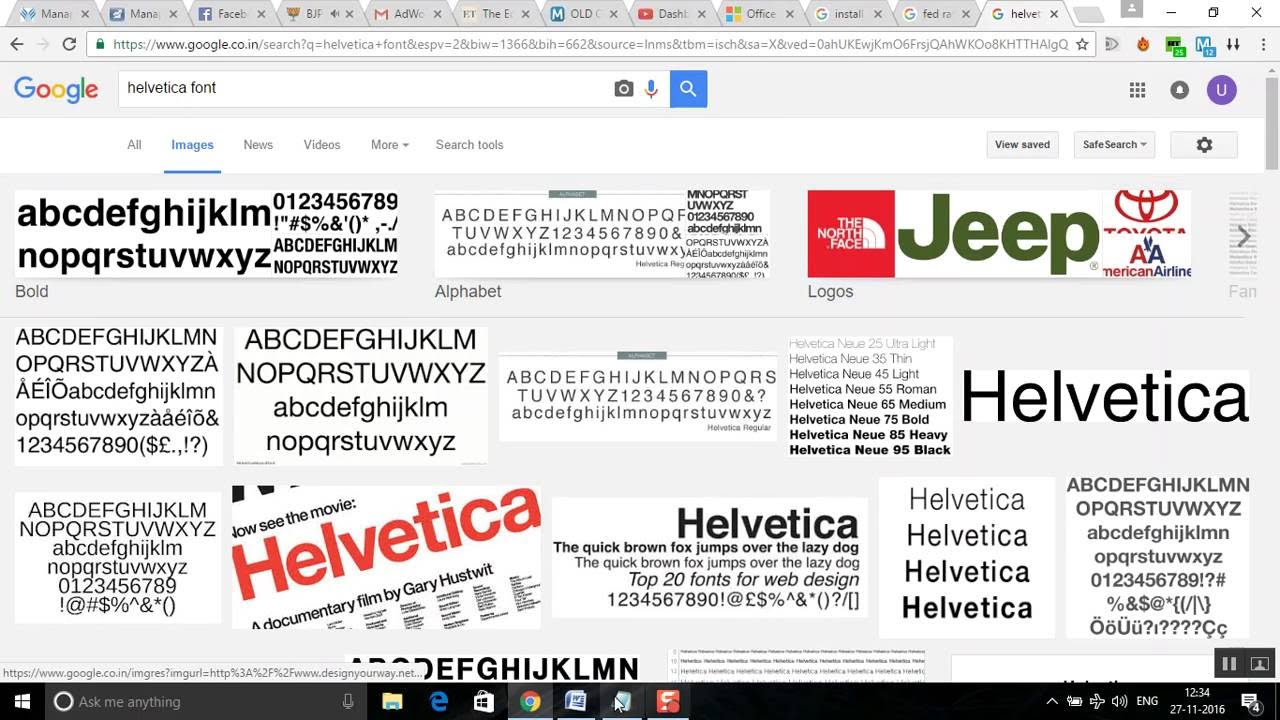Launch Microsoft Edge from the taskbar

click(x=439, y=701)
